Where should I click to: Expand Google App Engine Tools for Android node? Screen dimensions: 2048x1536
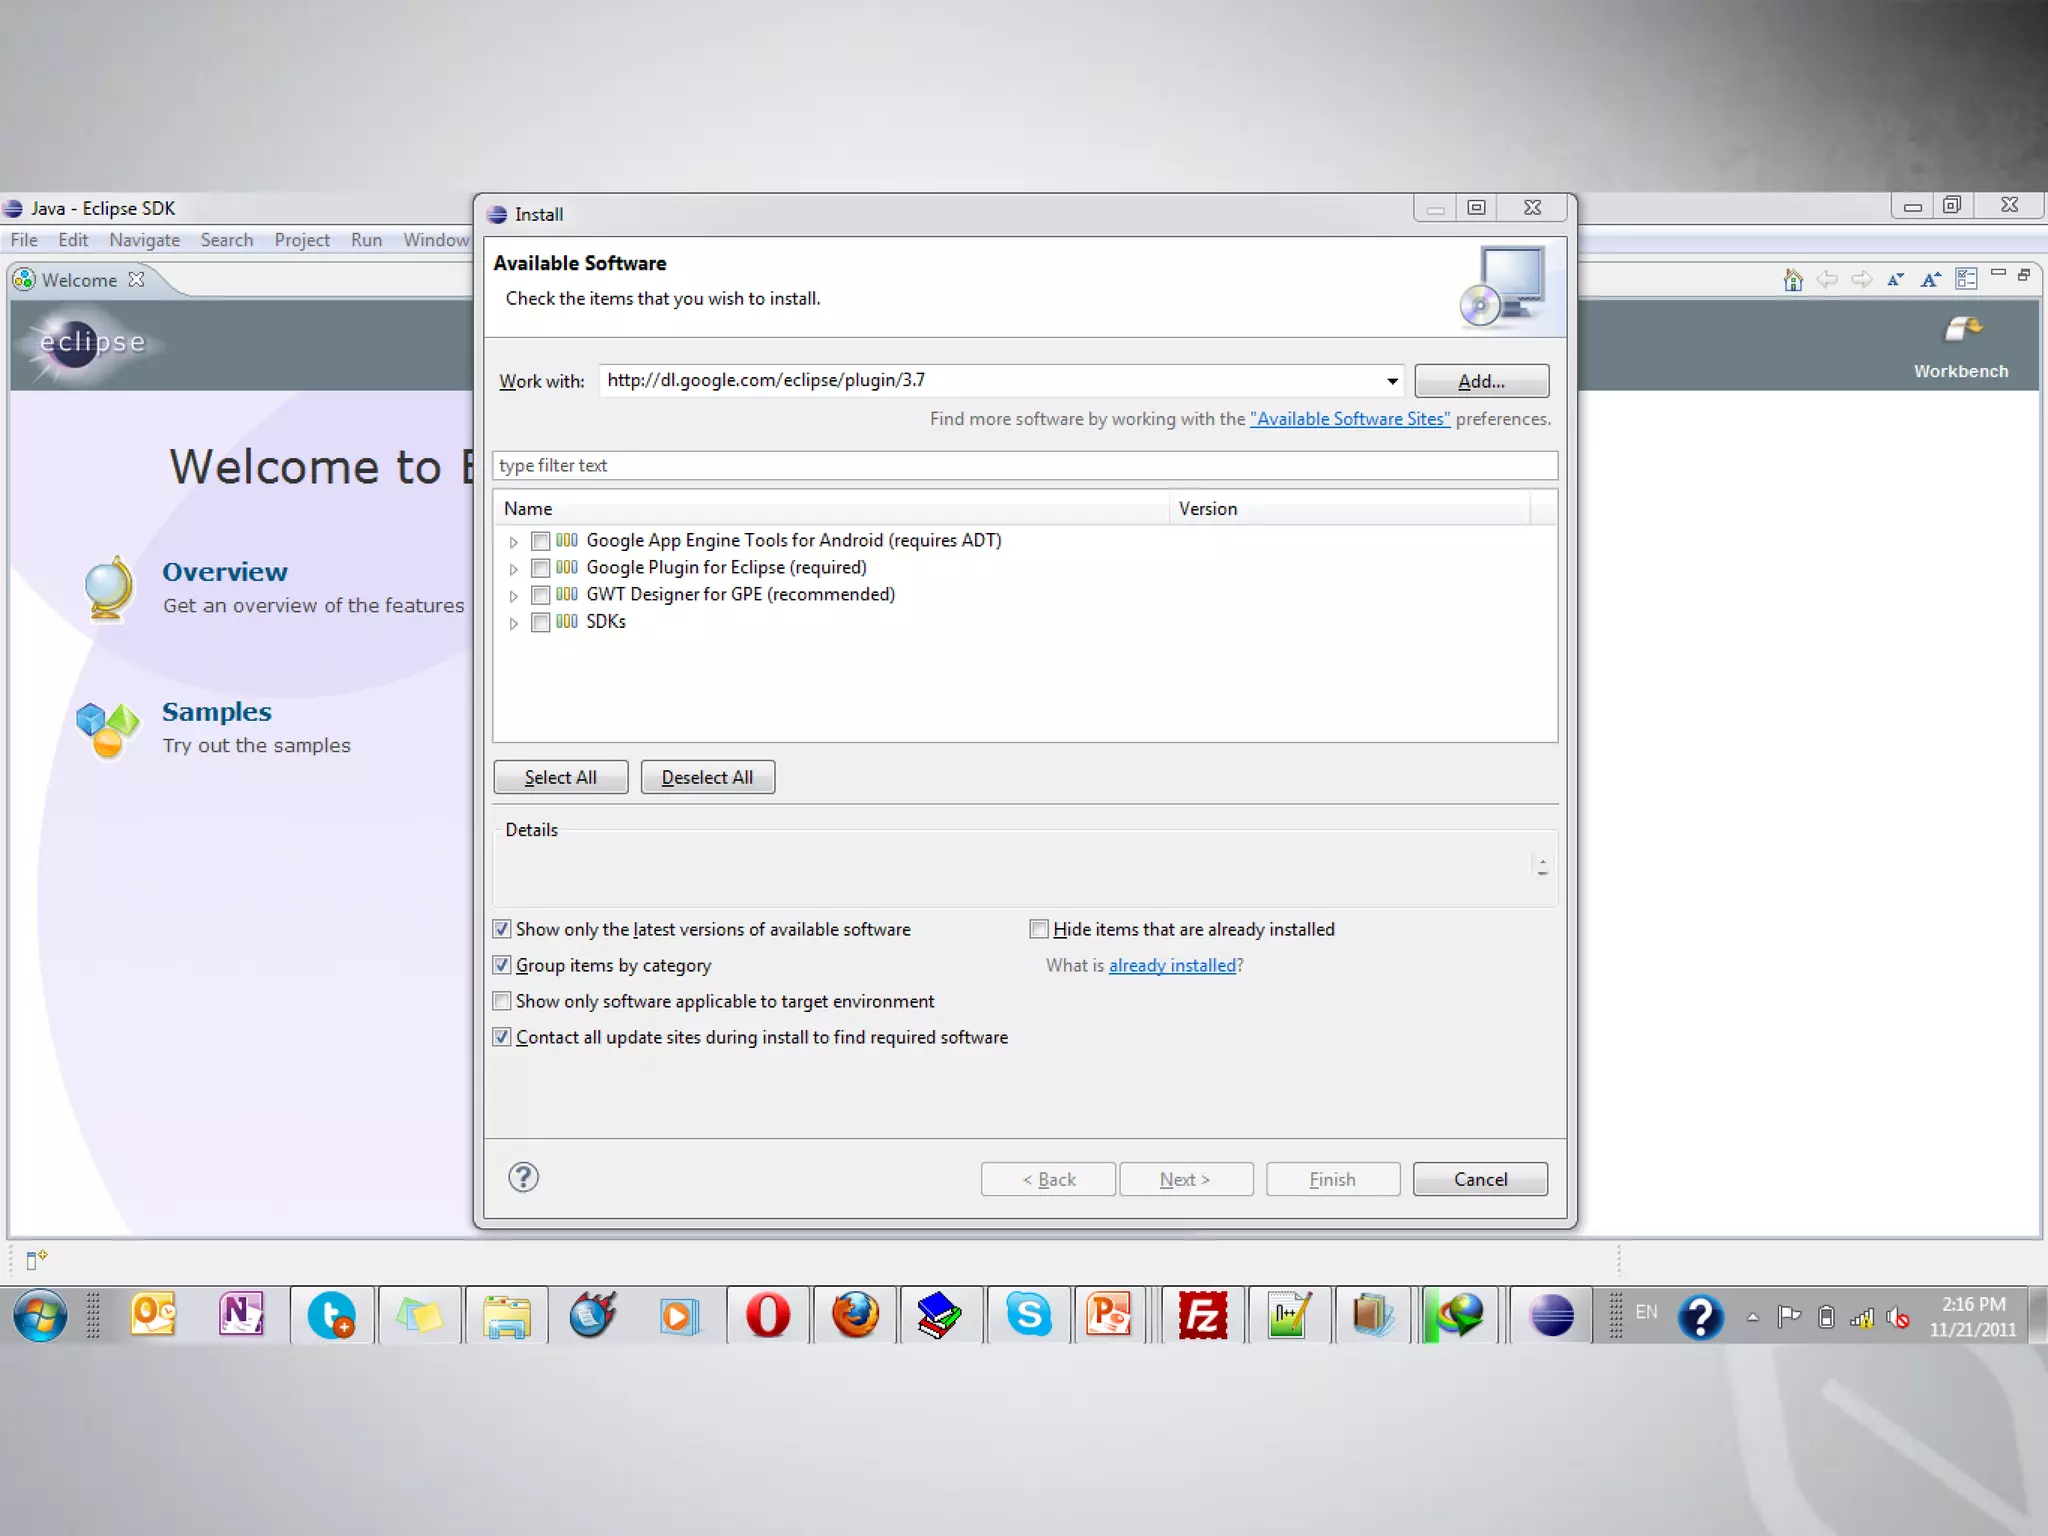[x=513, y=542]
